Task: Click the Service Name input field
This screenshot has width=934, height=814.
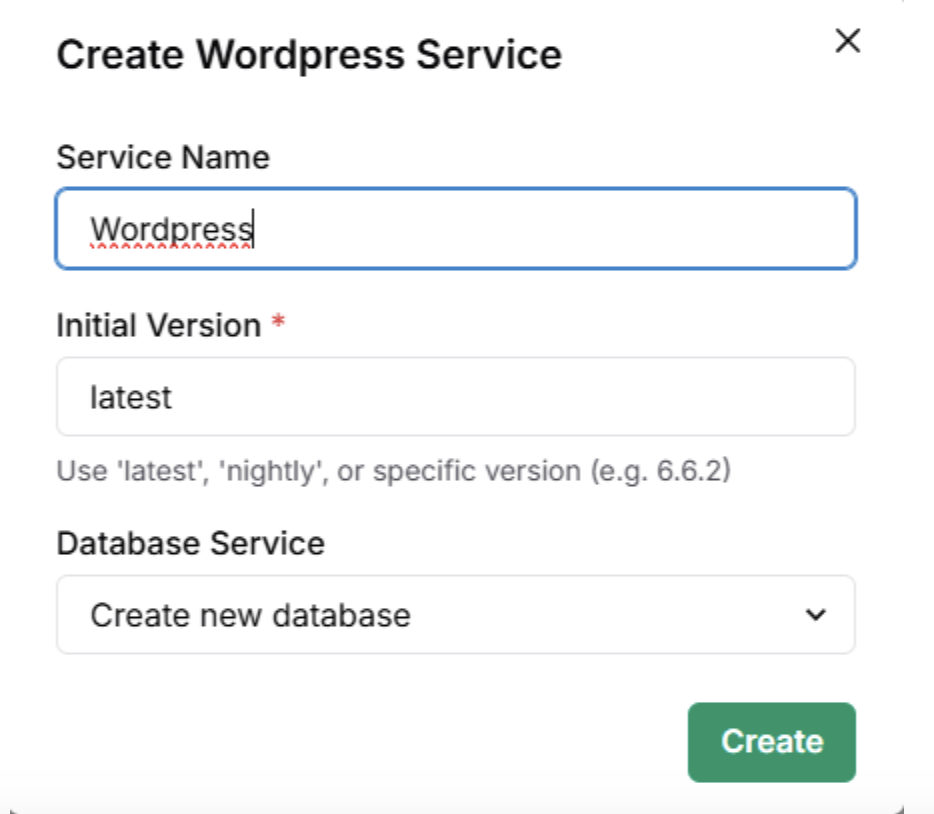Action: pos(456,229)
